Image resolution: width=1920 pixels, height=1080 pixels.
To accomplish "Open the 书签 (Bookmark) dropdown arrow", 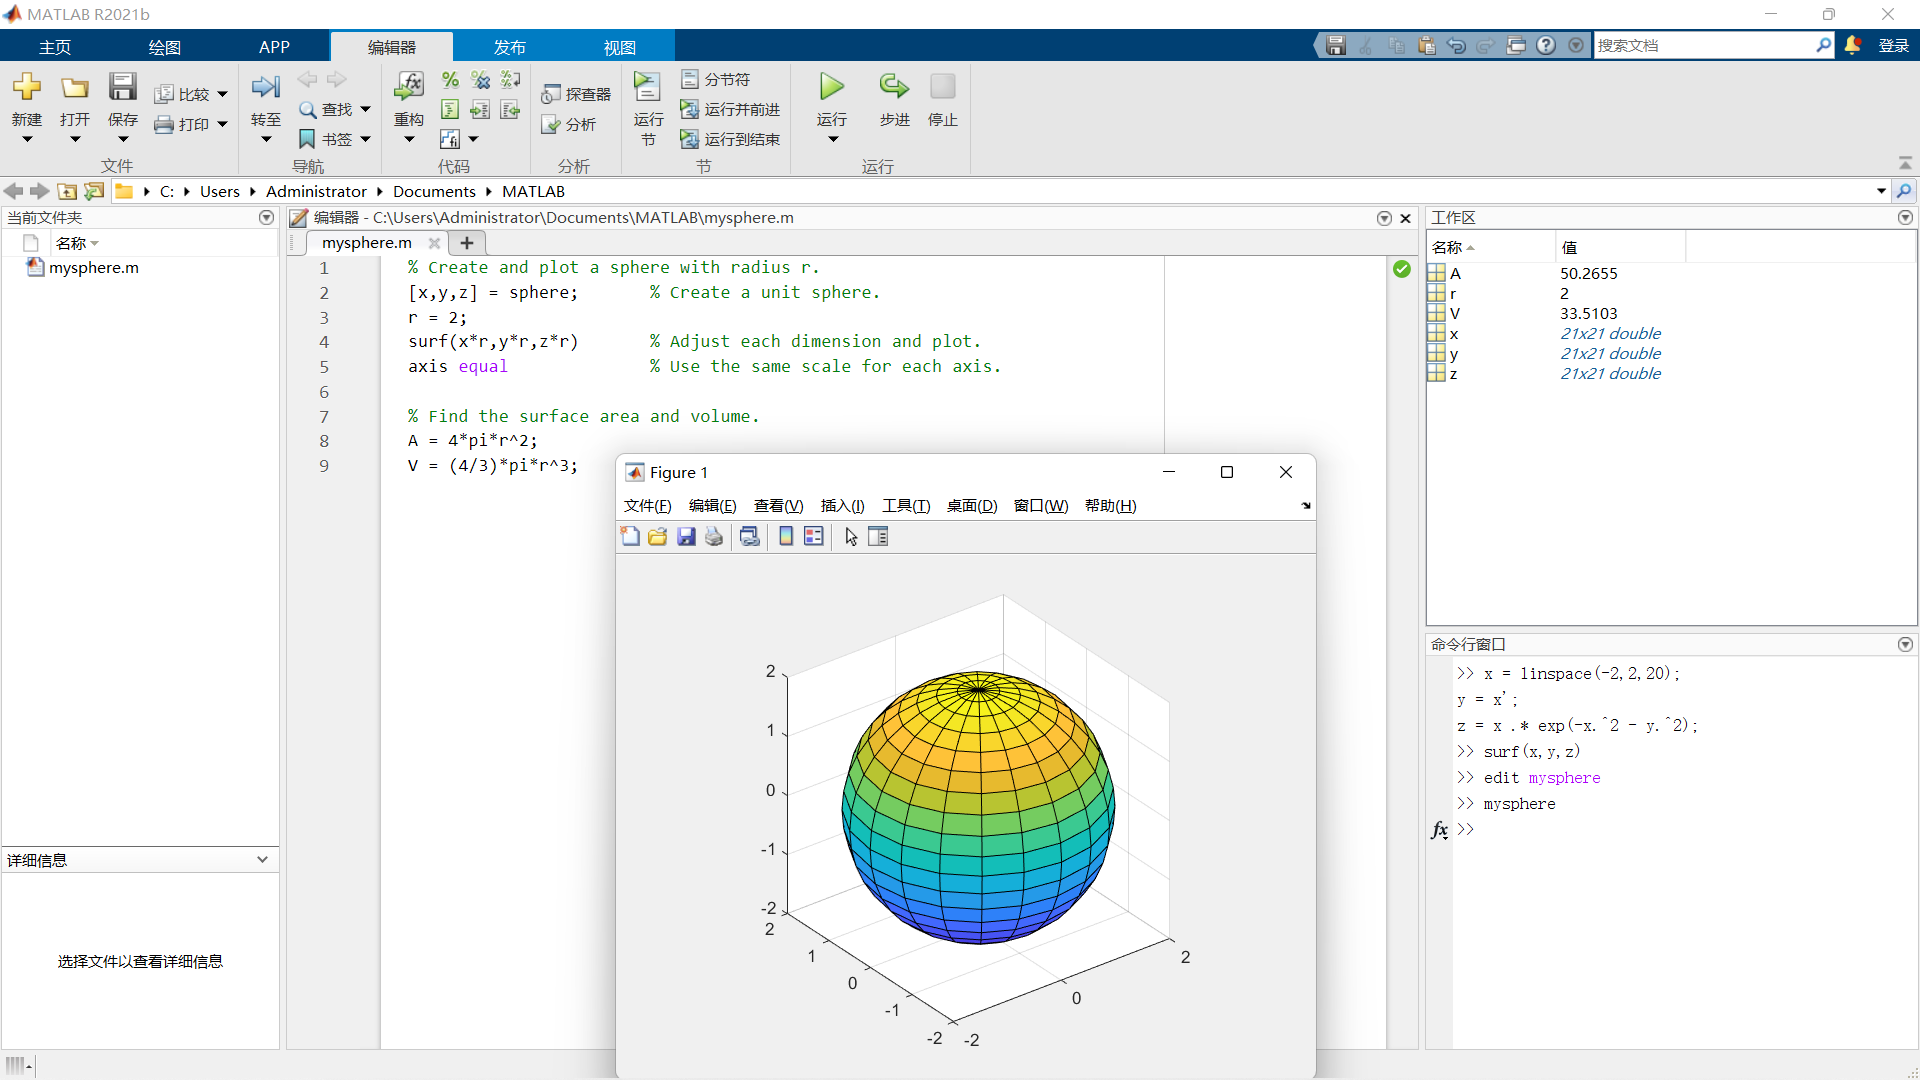I will 365,139.
